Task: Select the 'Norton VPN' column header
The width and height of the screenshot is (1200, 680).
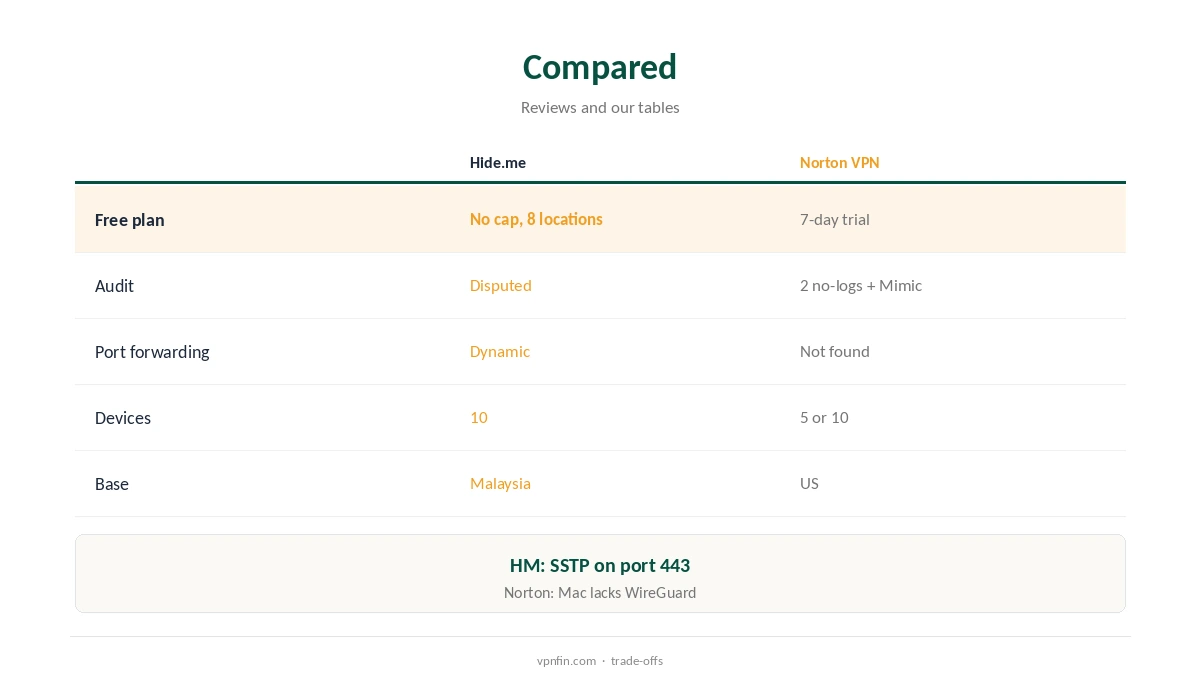Action: coord(840,162)
